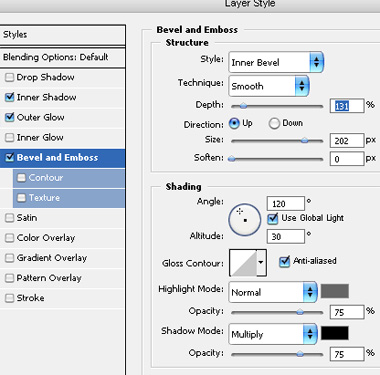Open the Technique dropdown showing Smooth

pos(269,86)
